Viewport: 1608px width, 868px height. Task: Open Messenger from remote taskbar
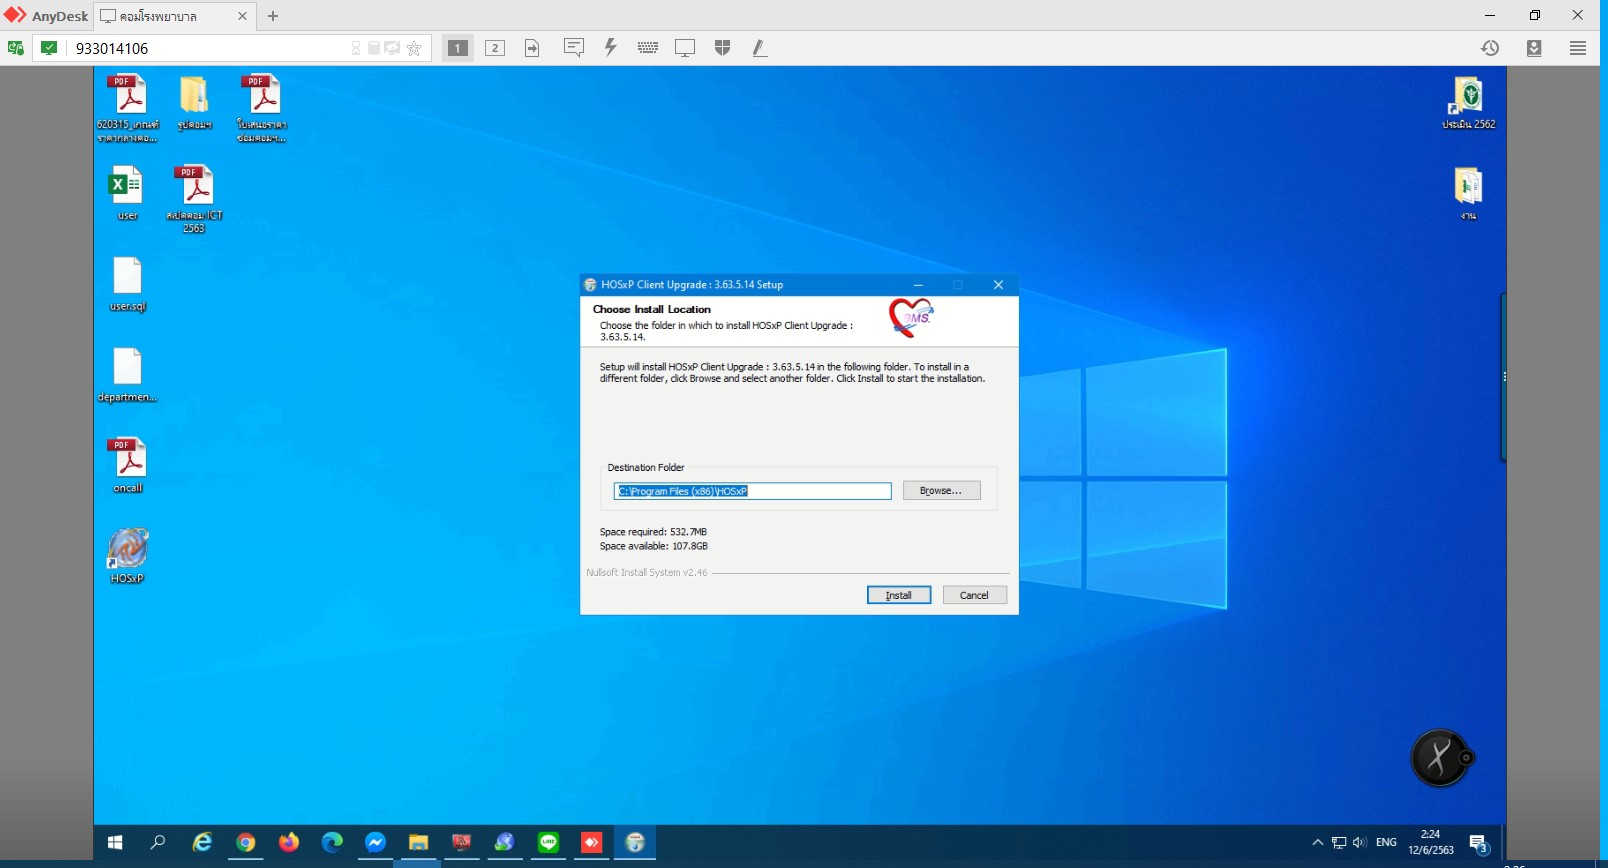375,843
